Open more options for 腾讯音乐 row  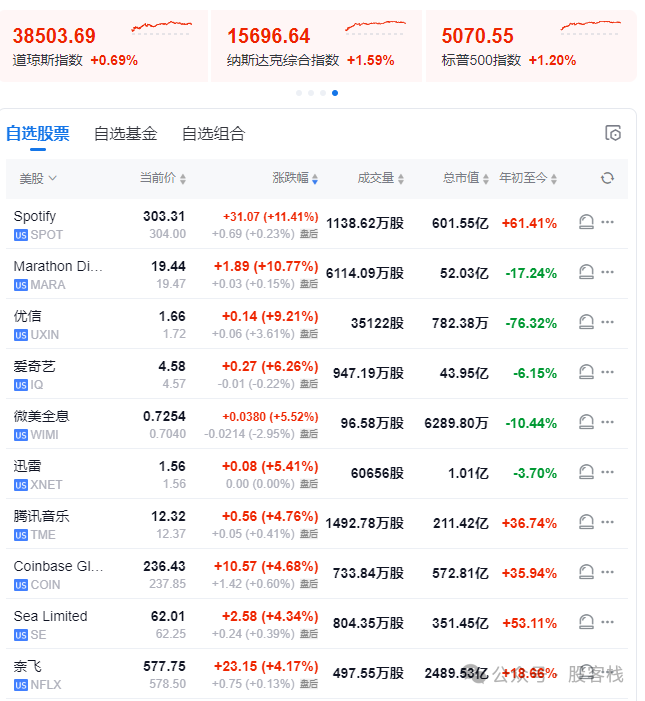(607, 523)
